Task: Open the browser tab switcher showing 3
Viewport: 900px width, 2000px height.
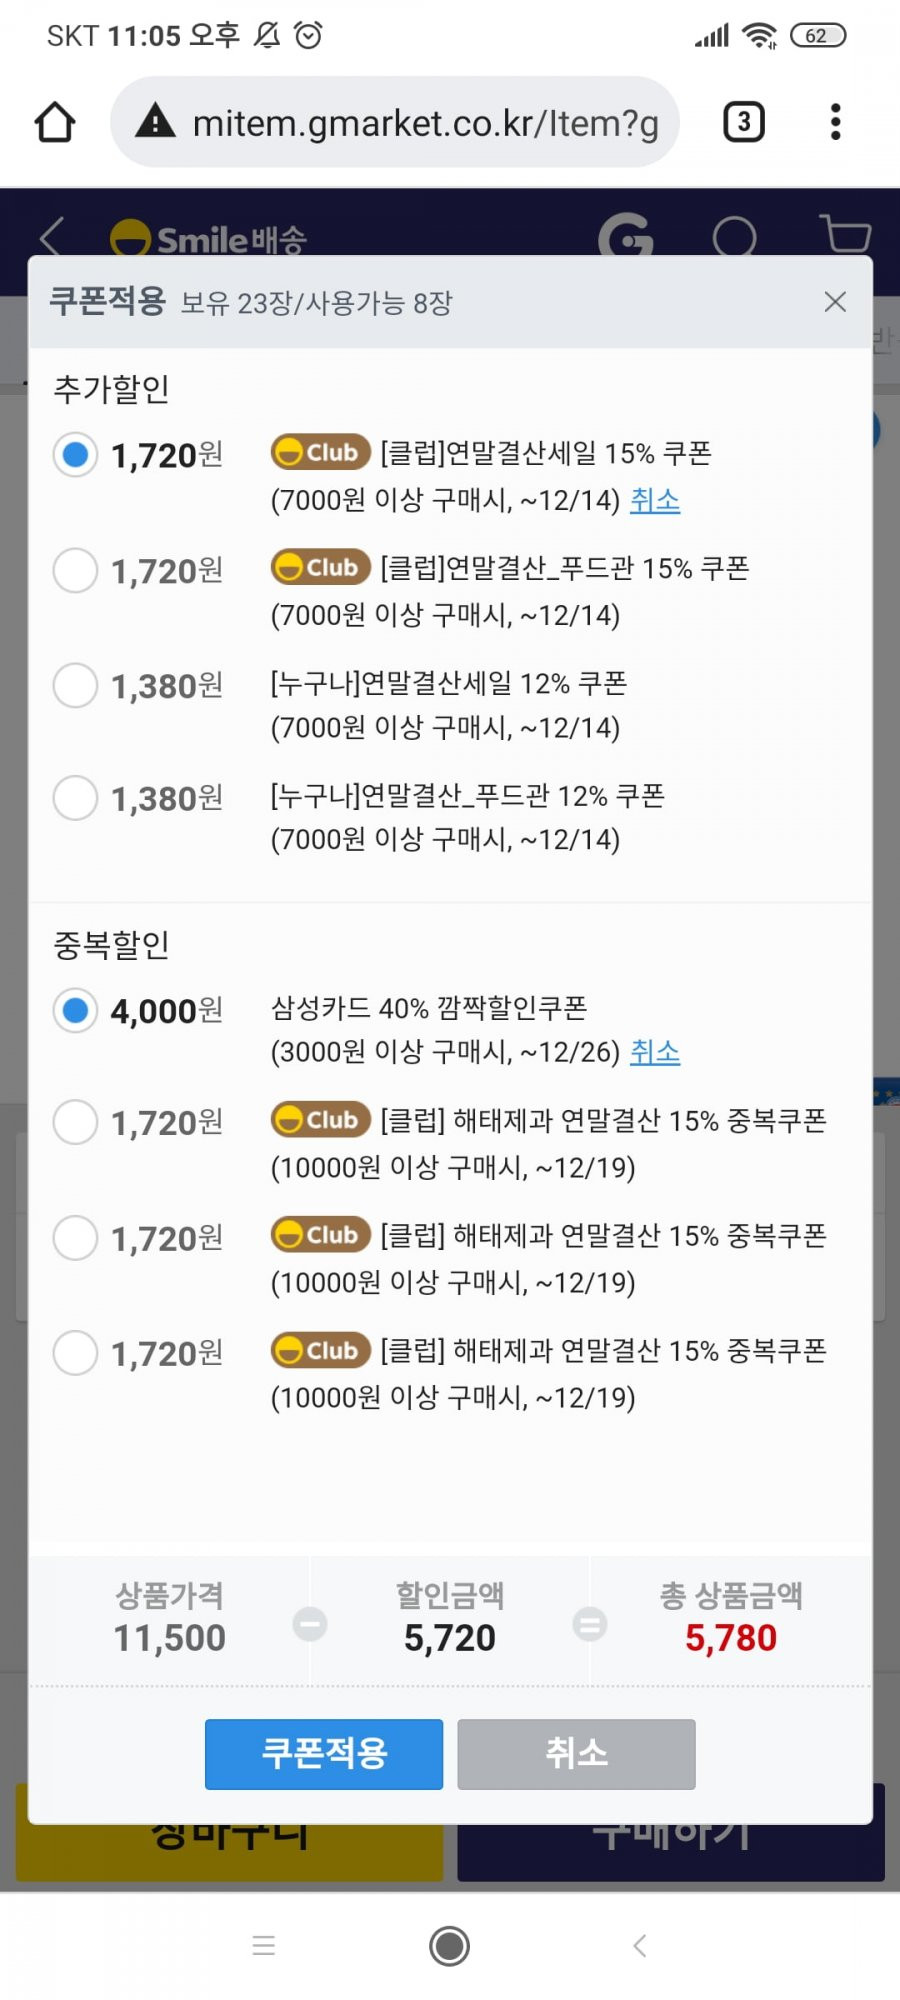Action: [743, 122]
